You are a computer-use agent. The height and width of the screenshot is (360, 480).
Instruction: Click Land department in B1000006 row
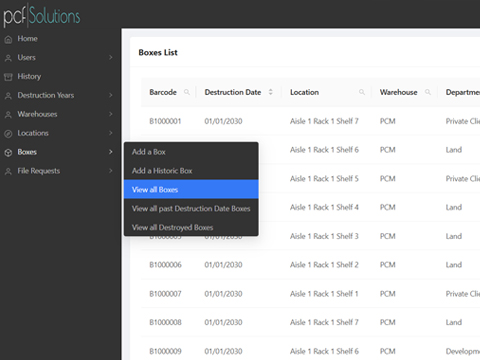coord(454,265)
